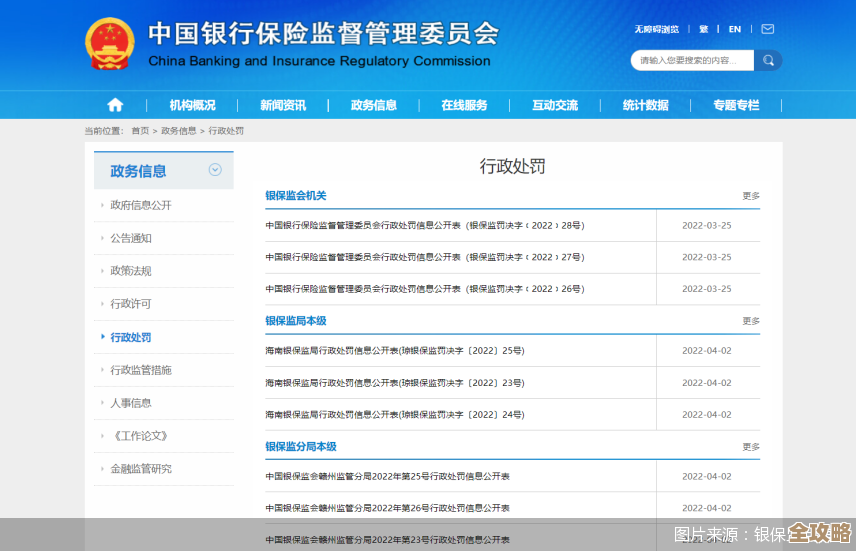Open the 新闻资讯 menu
The height and width of the screenshot is (551, 856).
point(283,105)
